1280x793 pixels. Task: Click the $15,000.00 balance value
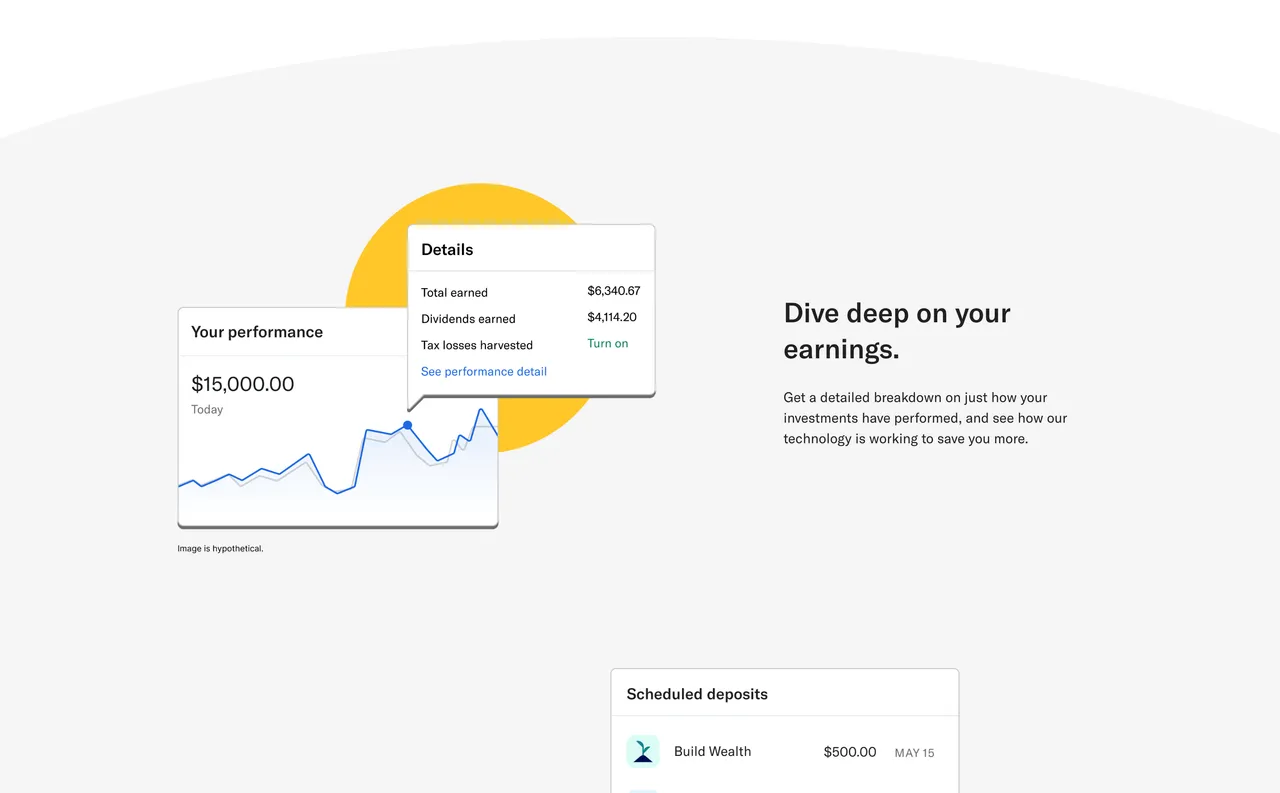coord(242,384)
